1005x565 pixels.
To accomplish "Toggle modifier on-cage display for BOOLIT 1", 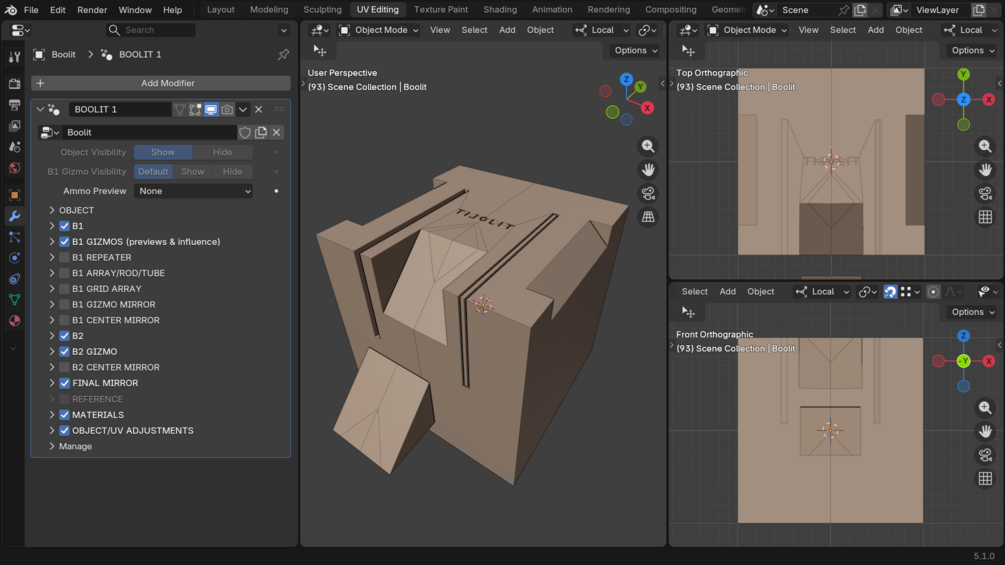I will click(179, 110).
